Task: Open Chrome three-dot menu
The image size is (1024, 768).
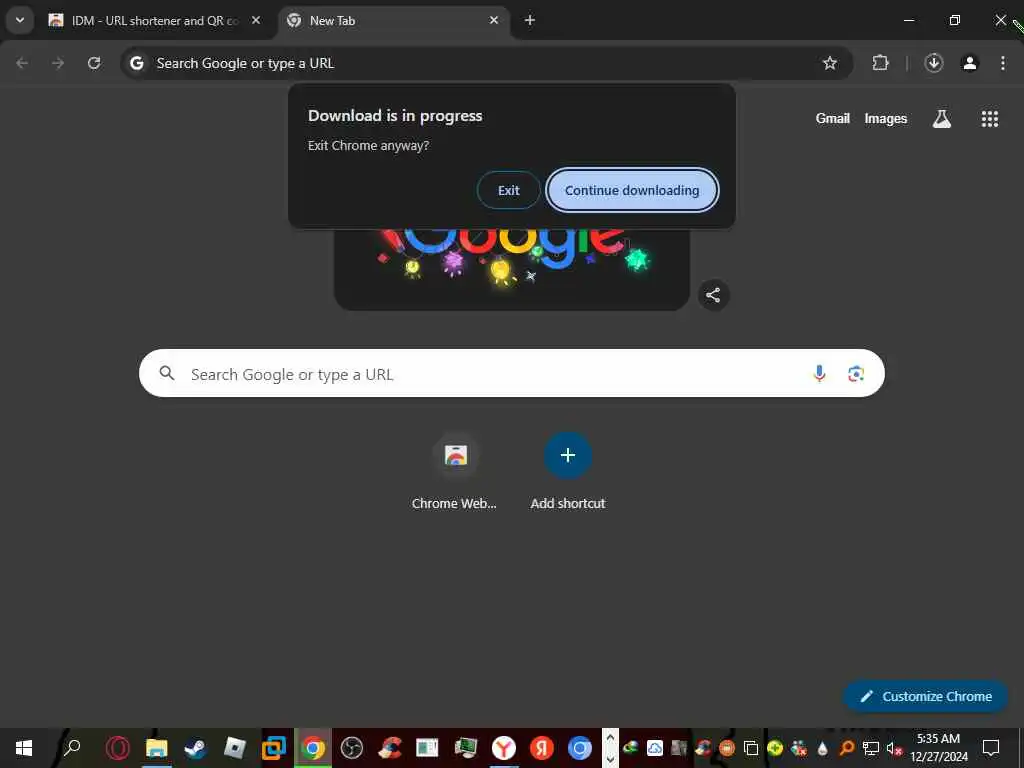Action: coord(1002,63)
